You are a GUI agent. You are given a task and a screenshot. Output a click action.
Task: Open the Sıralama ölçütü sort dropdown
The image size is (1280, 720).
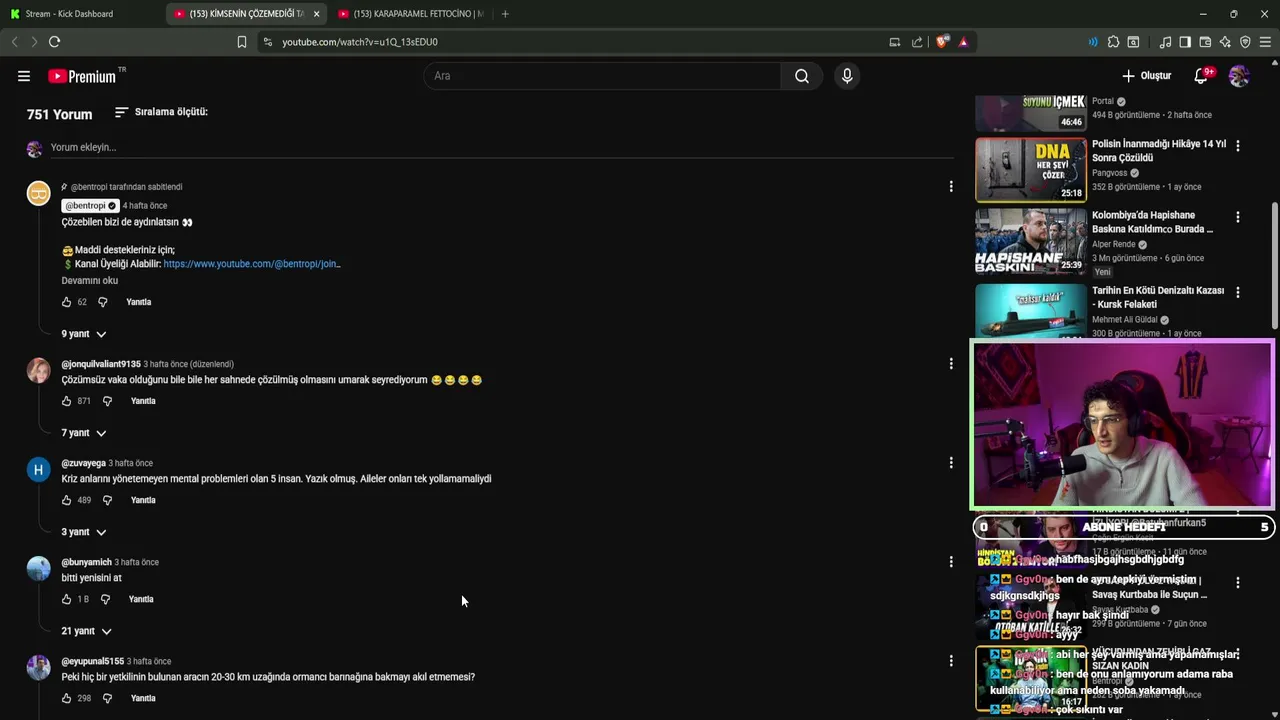point(161,112)
